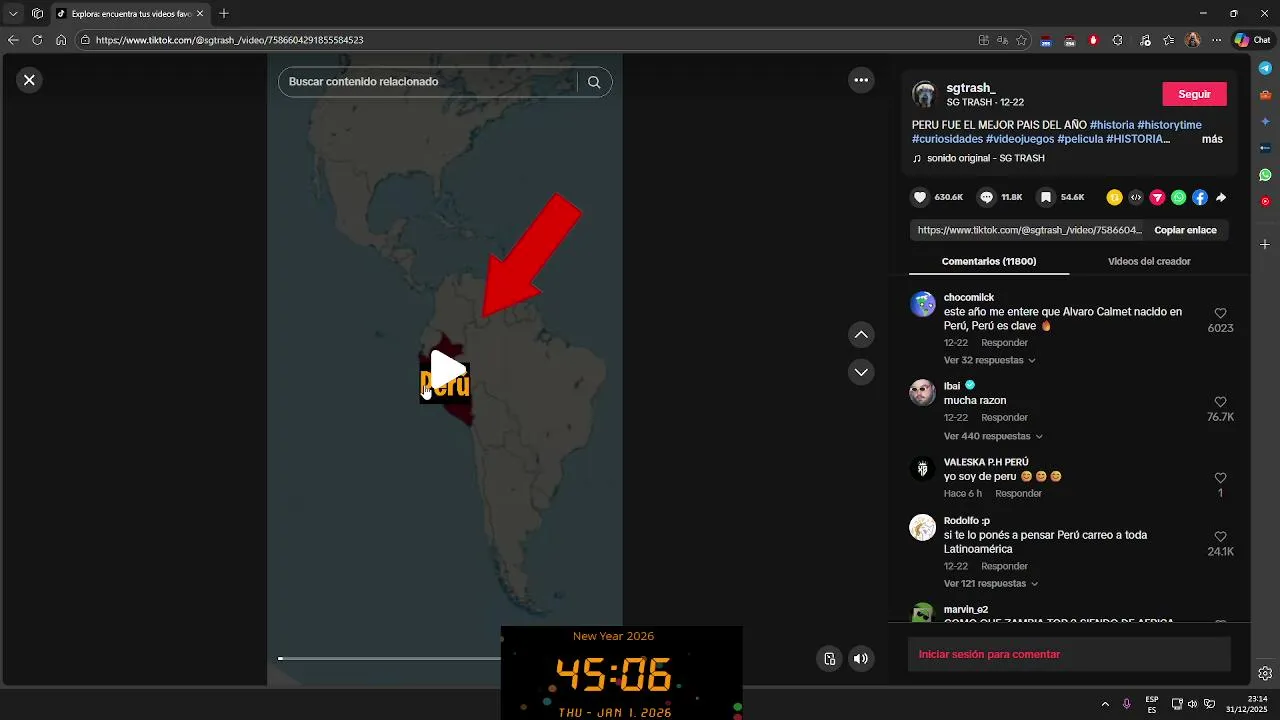Reload the page in the browser
The height and width of the screenshot is (720, 1280).
pyautogui.click(x=37, y=40)
